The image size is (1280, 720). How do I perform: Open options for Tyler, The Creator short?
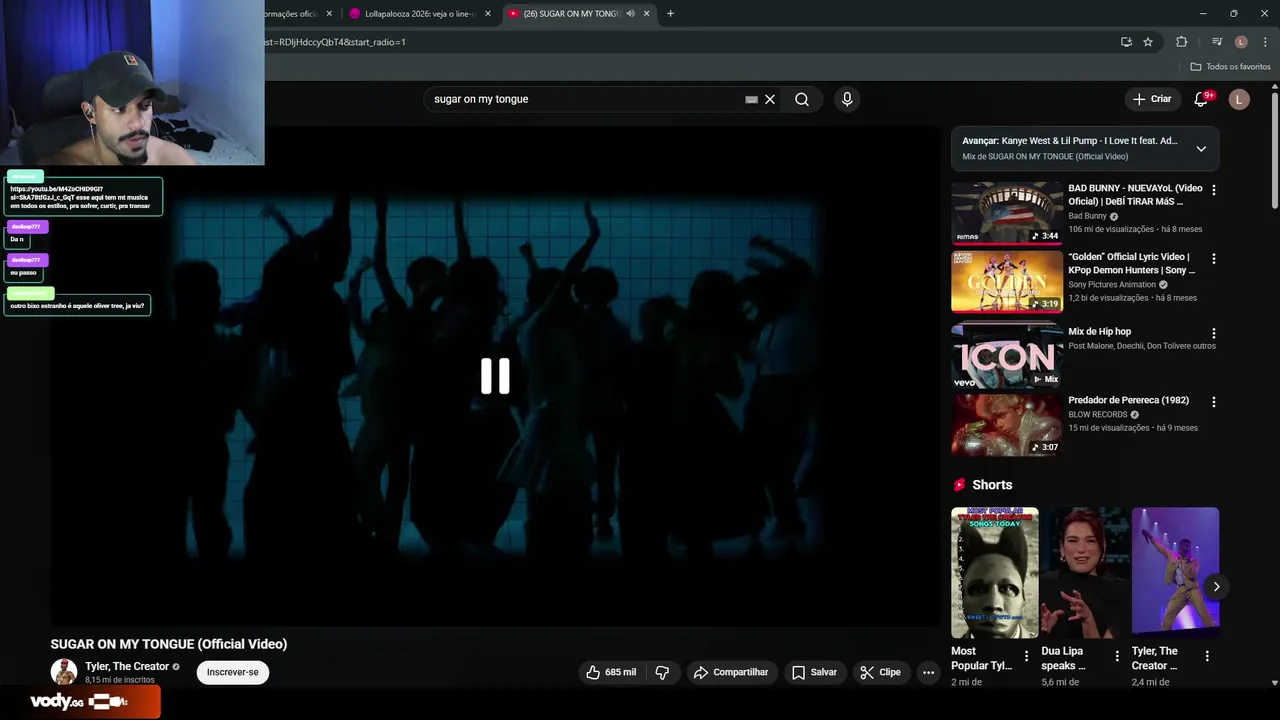pos(1207,657)
